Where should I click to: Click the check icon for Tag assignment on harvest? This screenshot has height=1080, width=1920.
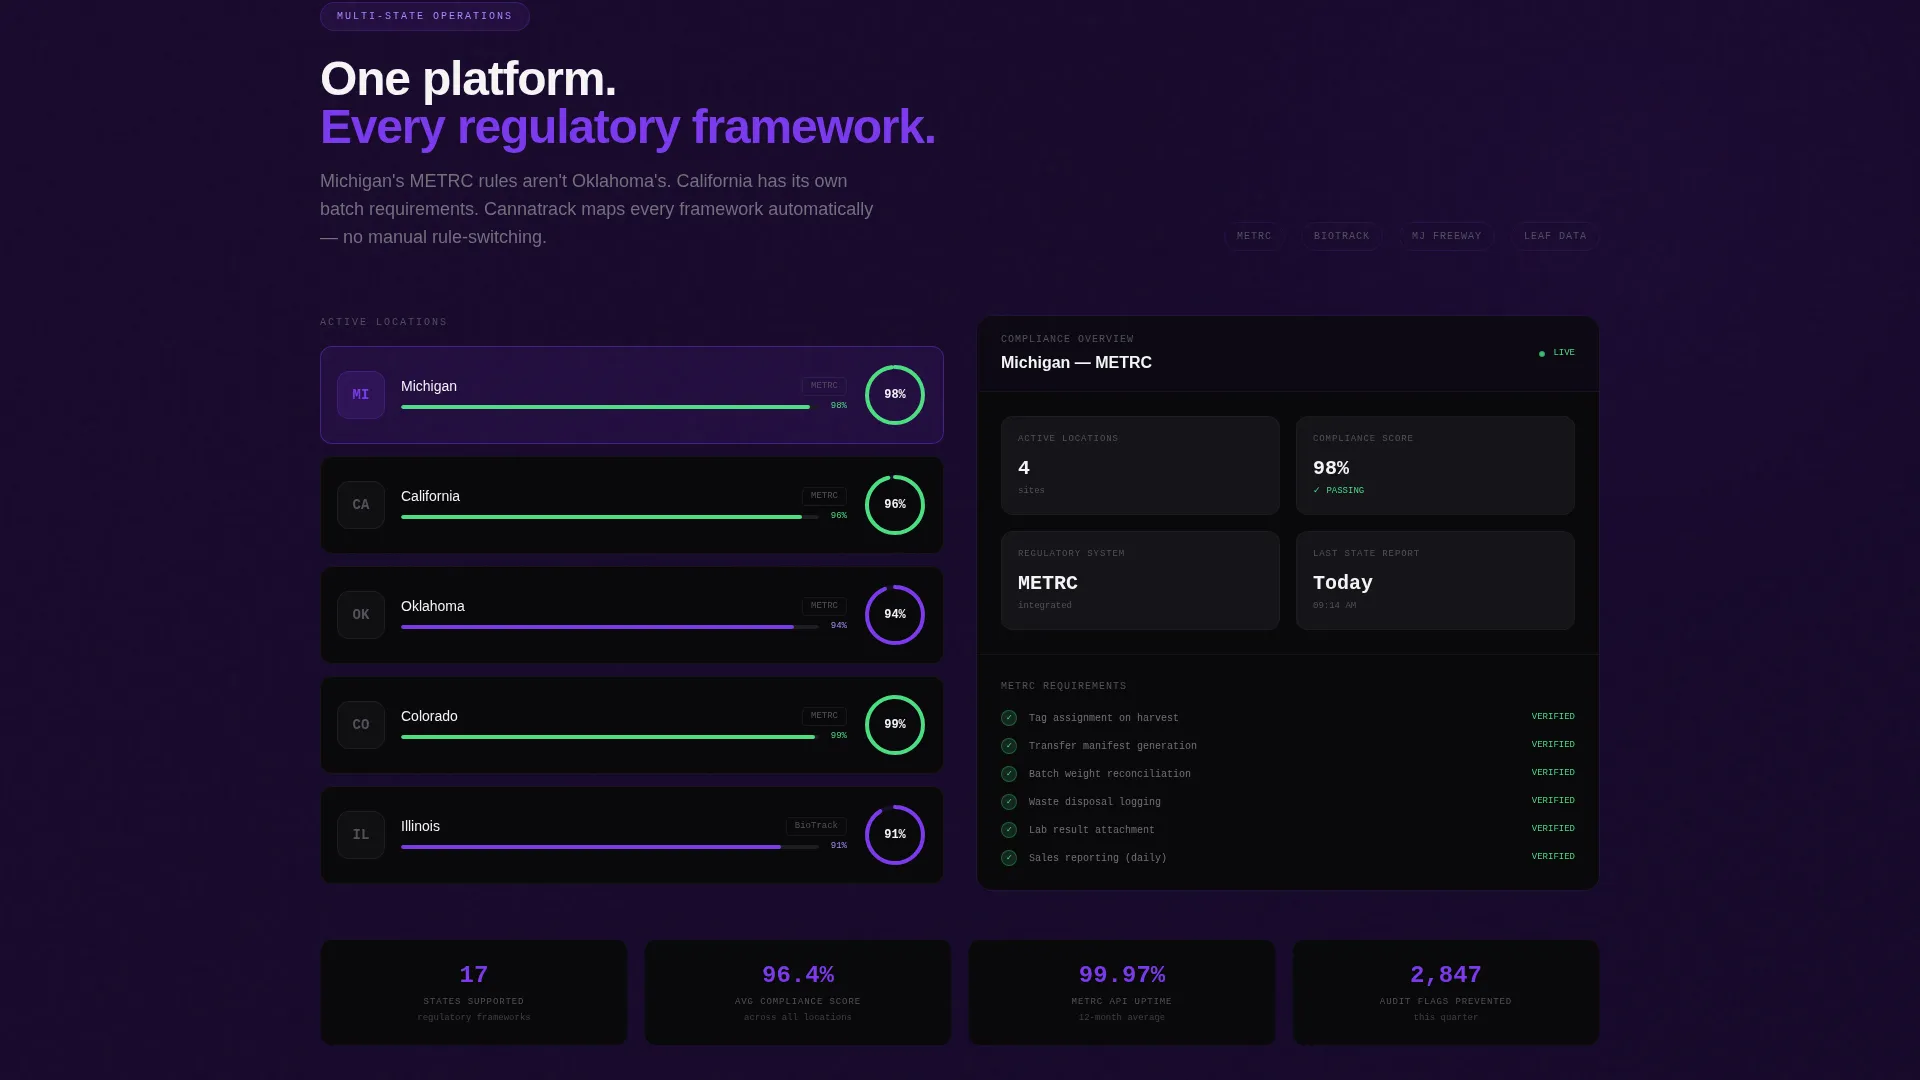1009,718
